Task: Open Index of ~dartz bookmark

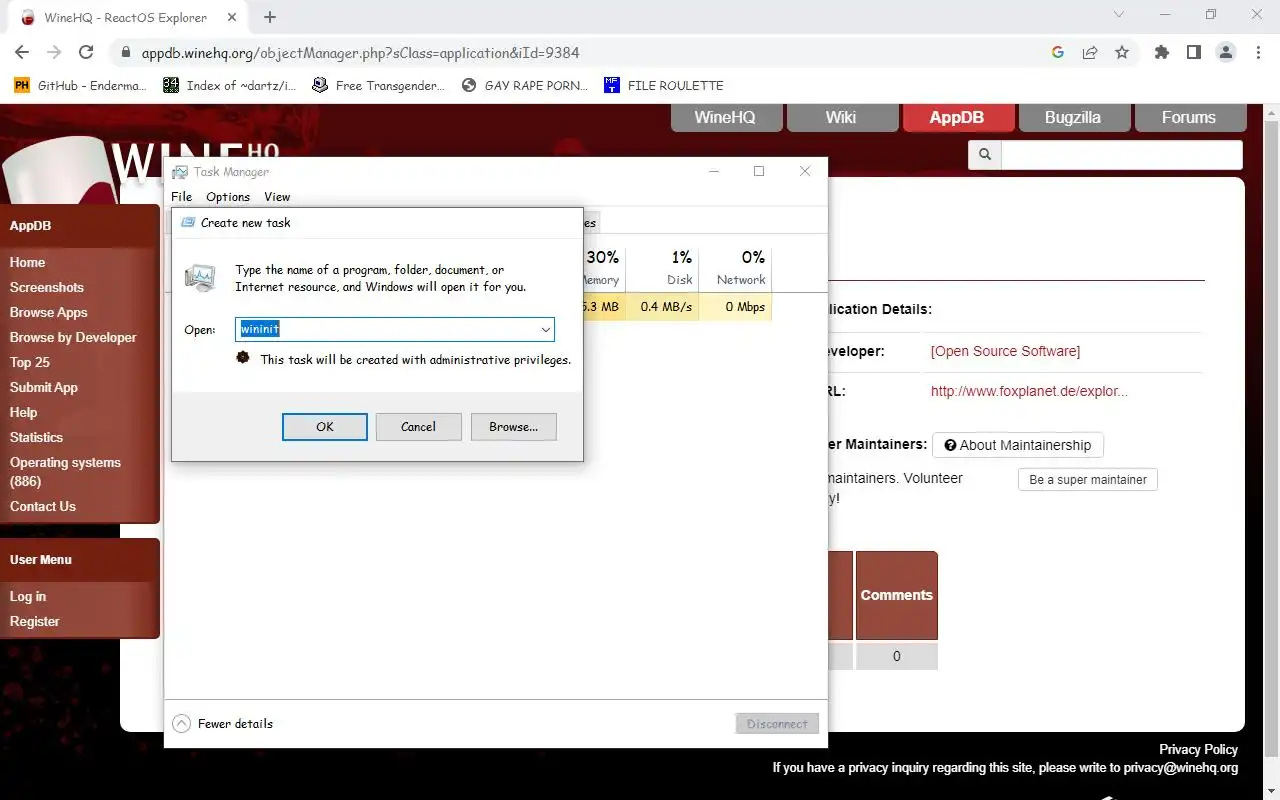Action: (x=230, y=85)
